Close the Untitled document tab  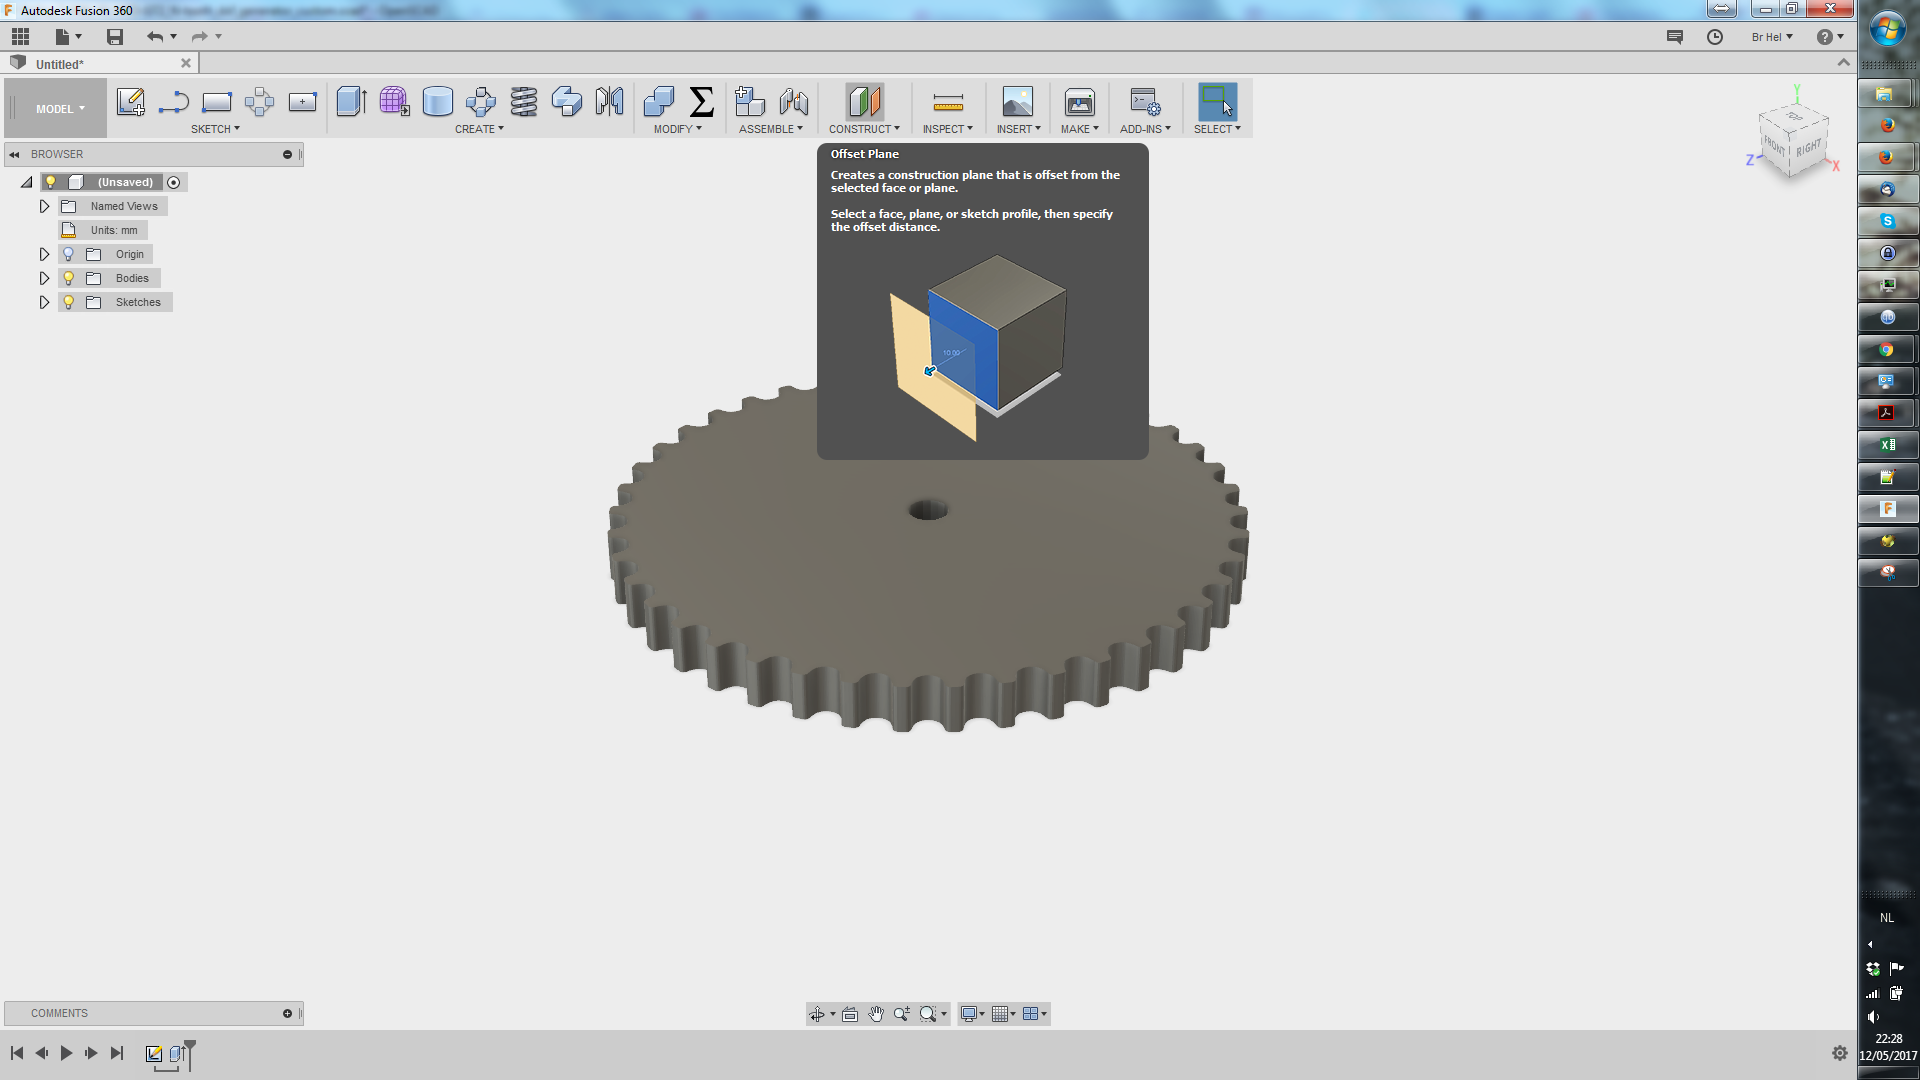coord(185,63)
